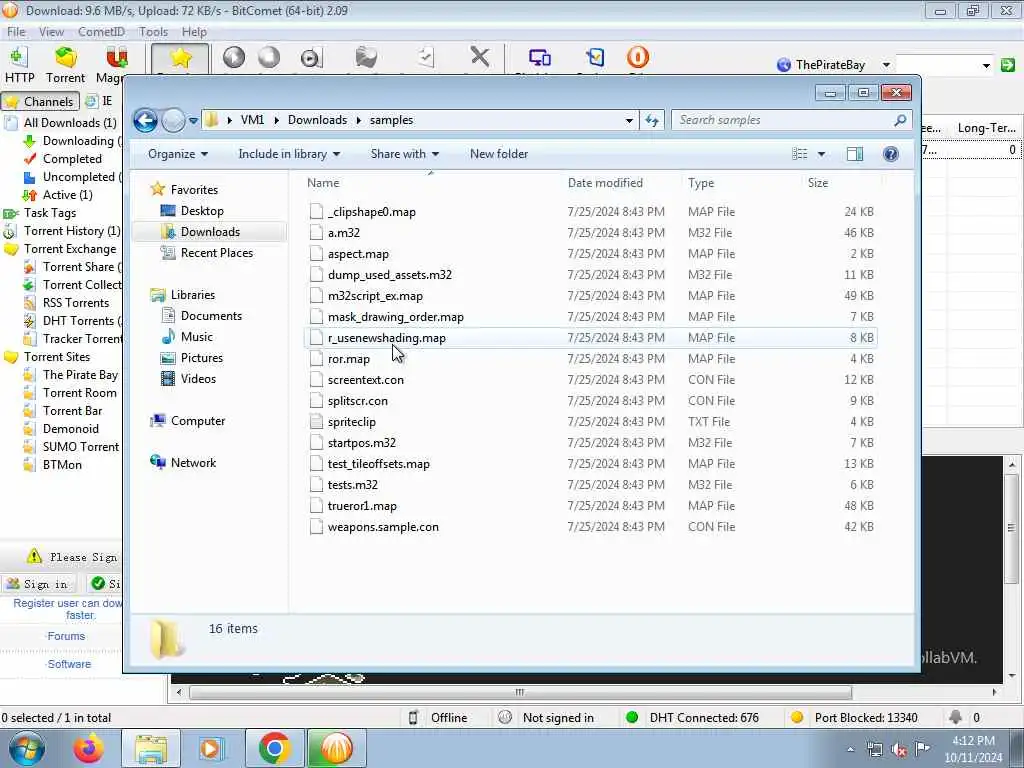Screen dimensions: 1024x768
Task: Click the Action Center flag tray icon
Action: 922,748
